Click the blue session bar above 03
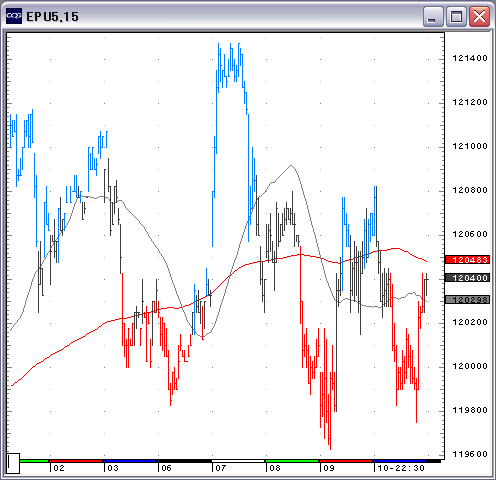The width and height of the screenshot is (496, 480). (130, 461)
